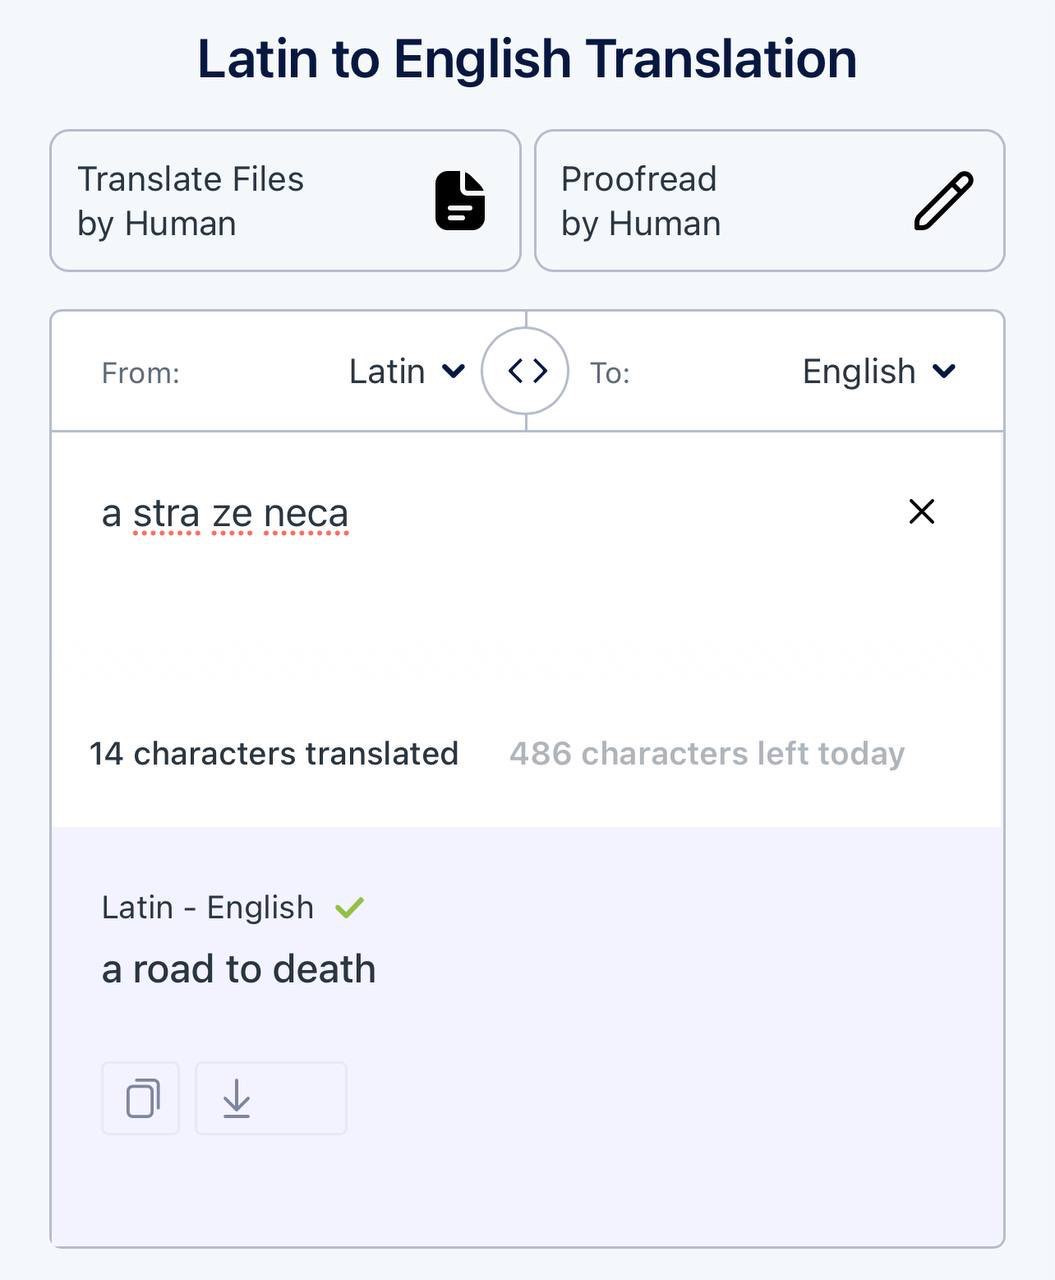The width and height of the screenshot is (1055, 1280).
Task: Click the green checkmark icon
Action: coord(349,908)
